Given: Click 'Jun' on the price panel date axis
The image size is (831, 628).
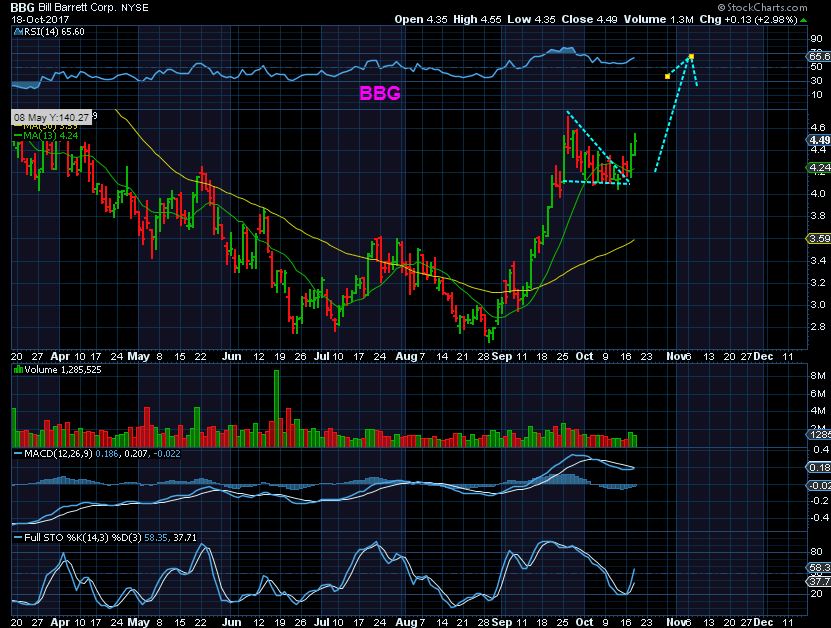Looking at the screenshot, I should [x=232, y=357].
